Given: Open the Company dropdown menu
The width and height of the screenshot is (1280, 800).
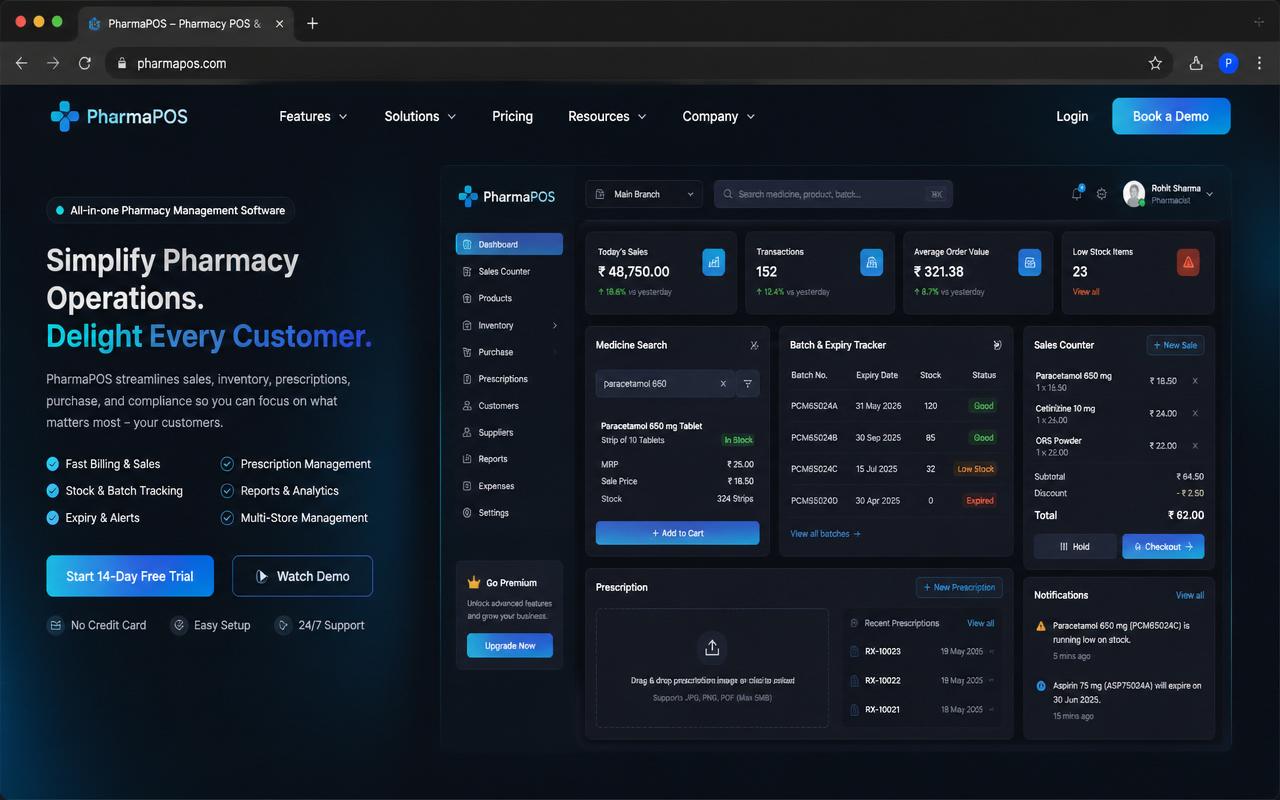Looking at the screenshot, I should click(719, 116).
